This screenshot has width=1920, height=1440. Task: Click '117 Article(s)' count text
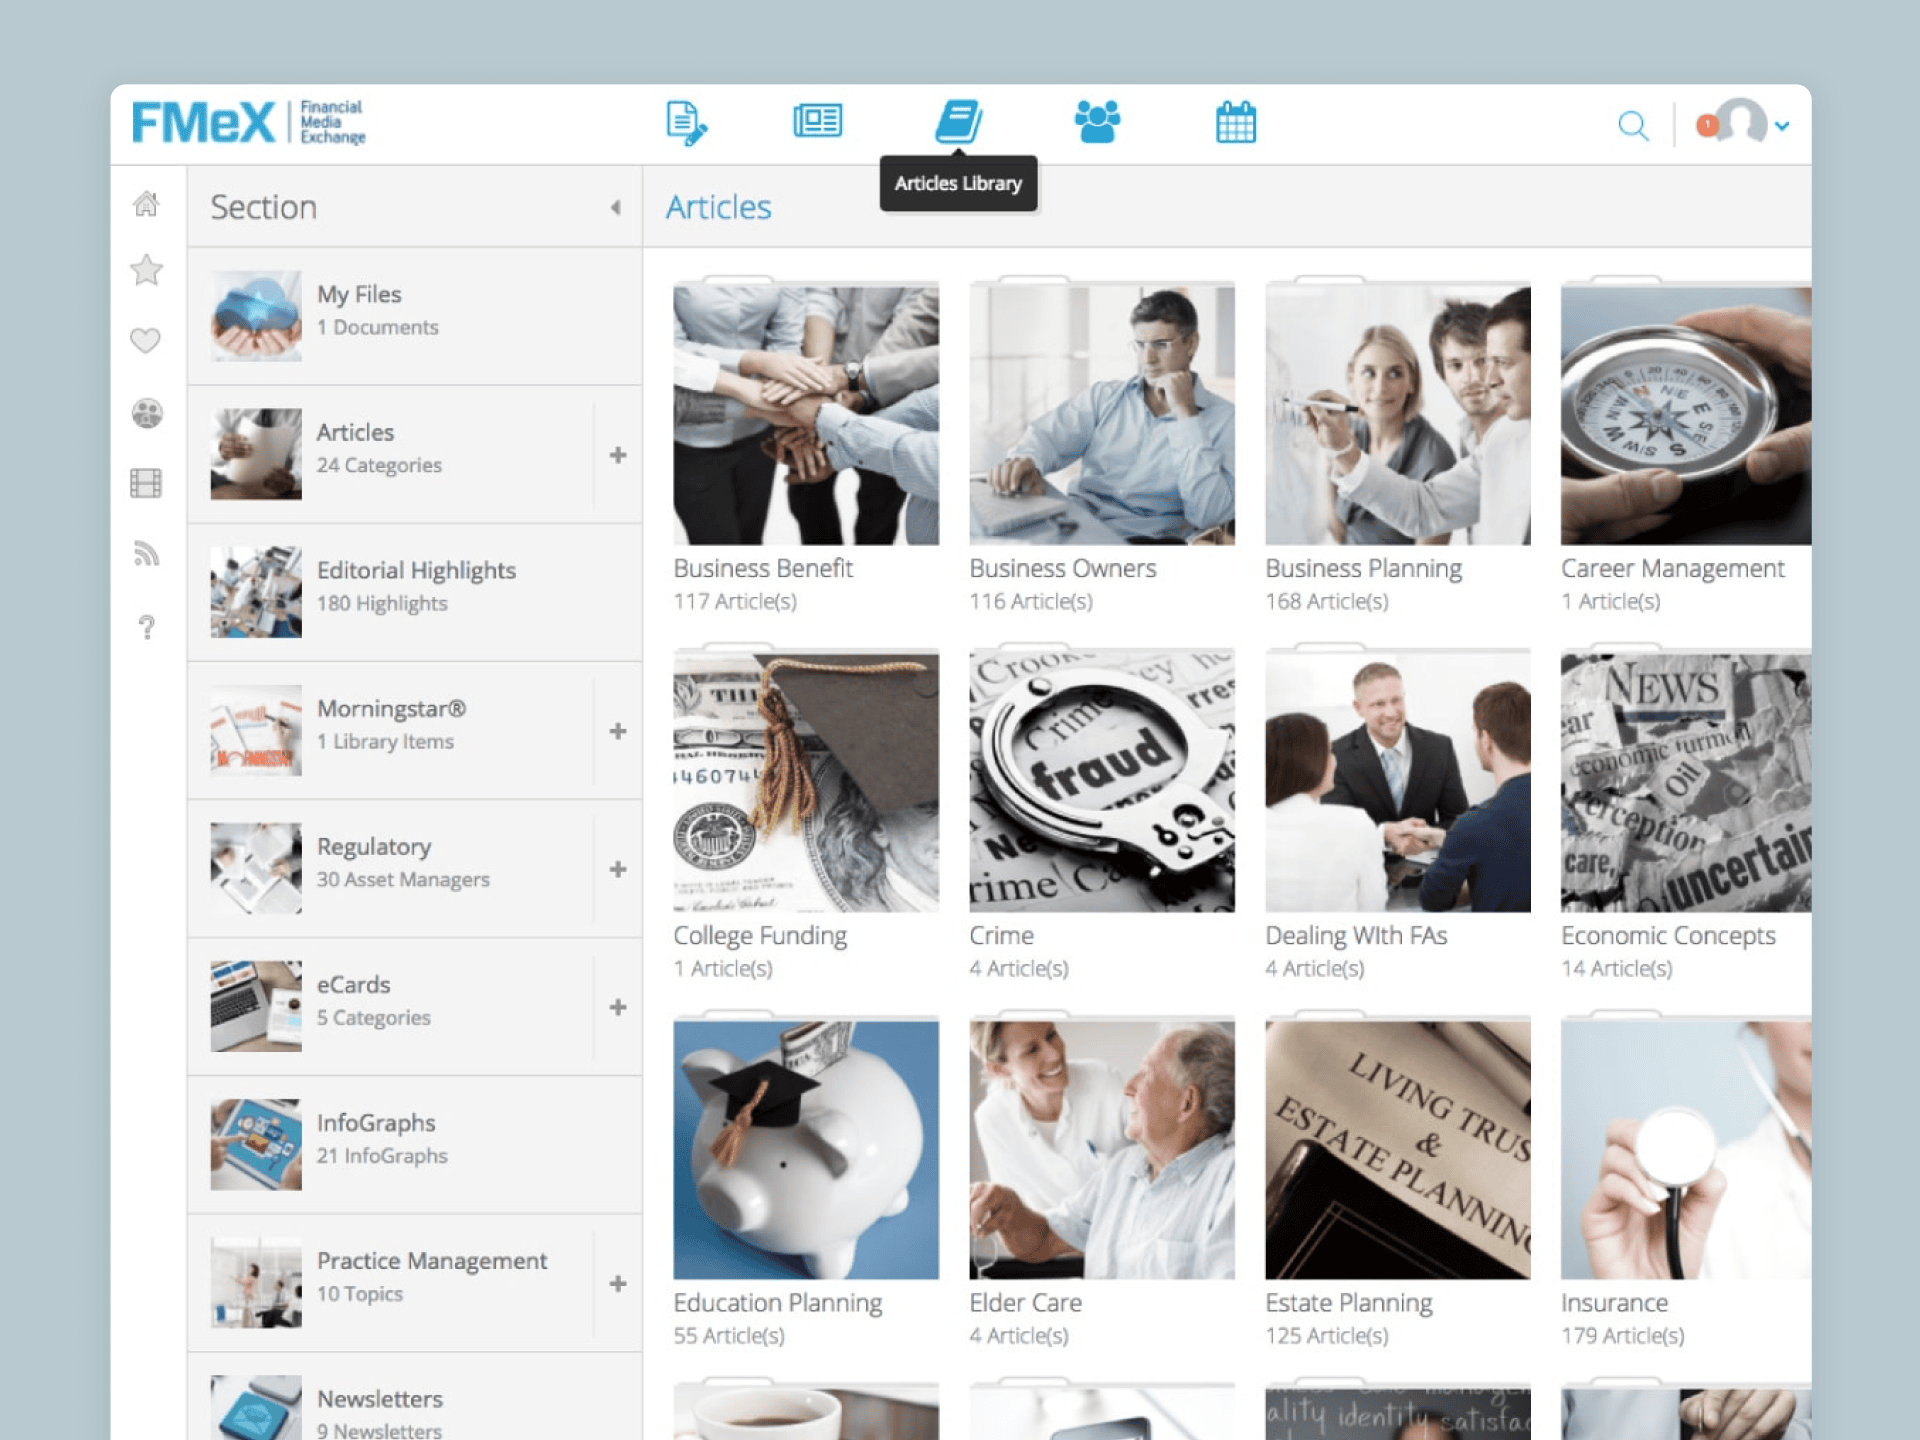(x=735, y=602)
